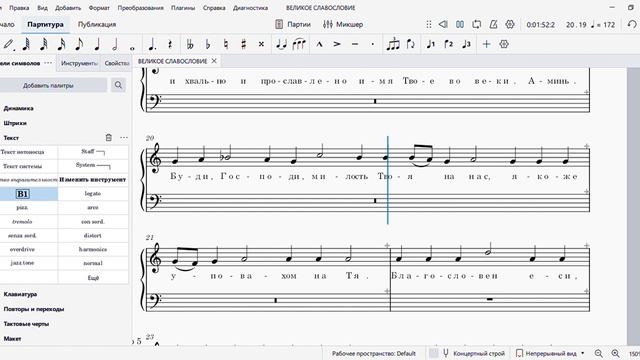Toggle Концертный строй (concert pitch)
Screen dimensions: 640x360
[x=474, y=353]
